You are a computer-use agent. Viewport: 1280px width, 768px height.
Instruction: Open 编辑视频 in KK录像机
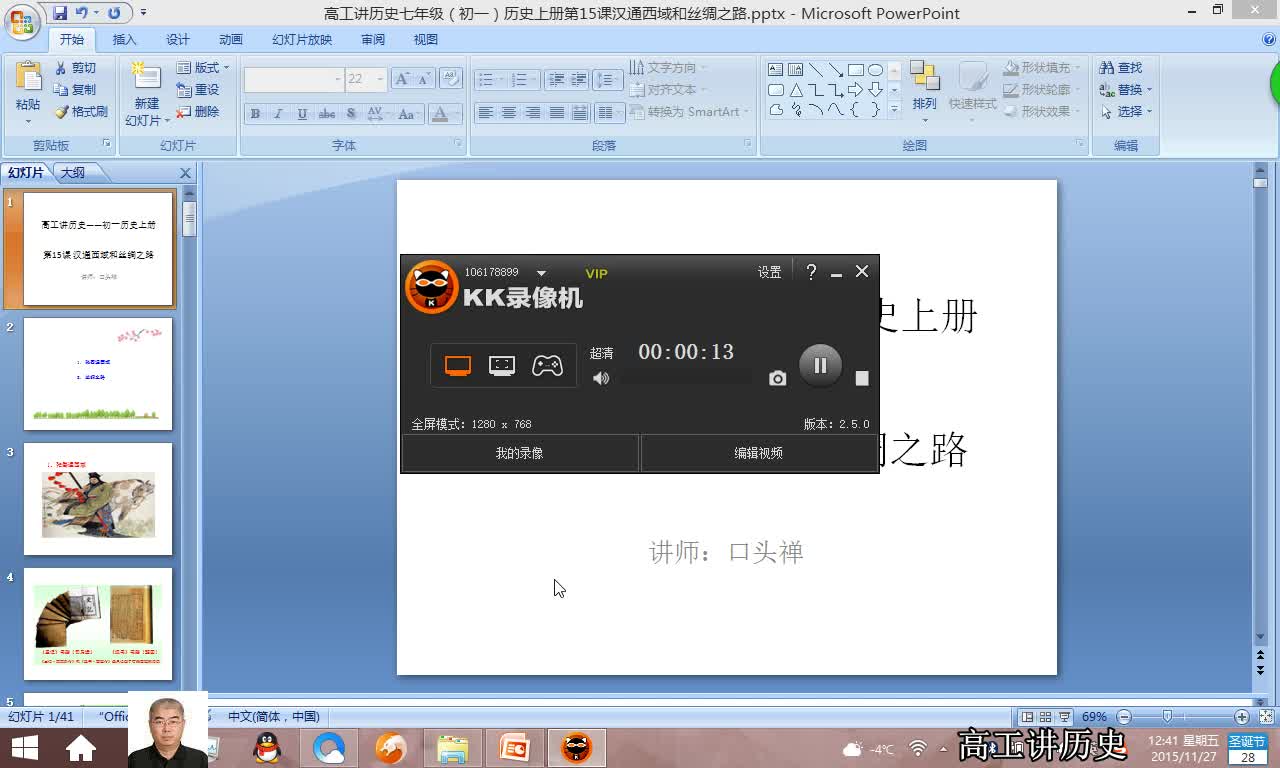pos(759,453)
